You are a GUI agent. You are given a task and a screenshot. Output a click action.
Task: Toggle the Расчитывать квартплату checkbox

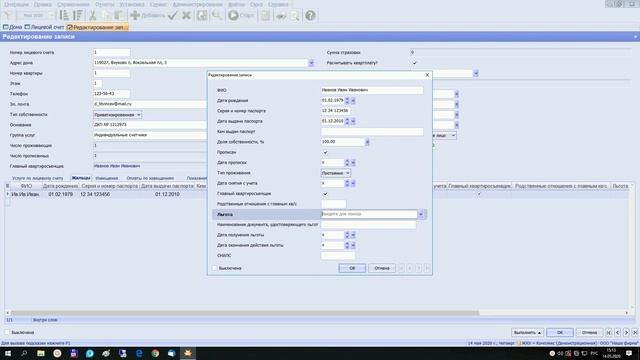click(414, 63)
